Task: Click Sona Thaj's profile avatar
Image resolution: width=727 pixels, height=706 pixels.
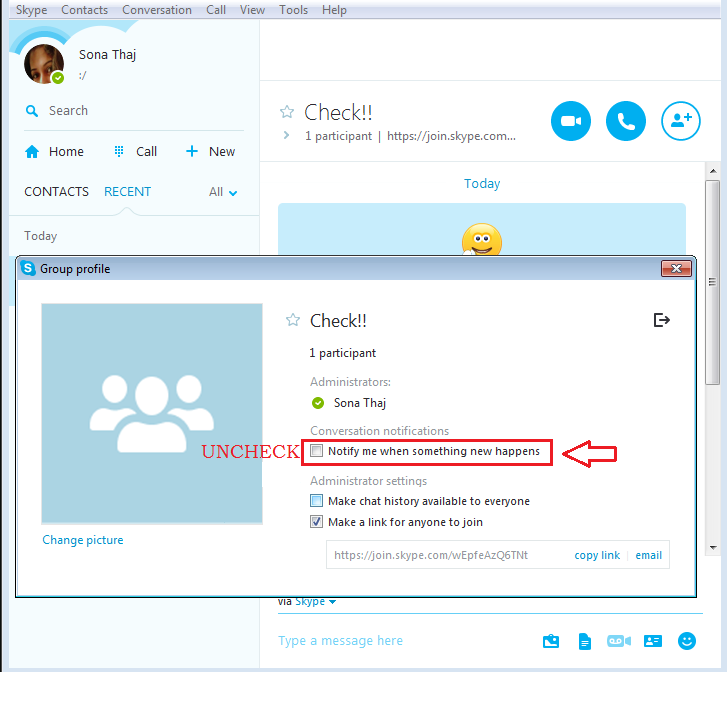Action: [x=44, y=64]
